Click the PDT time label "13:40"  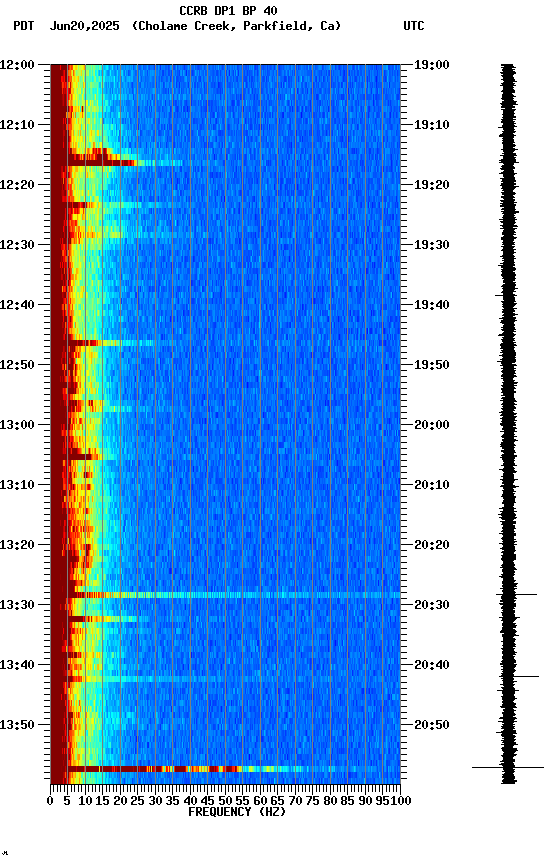coord(17,666)
